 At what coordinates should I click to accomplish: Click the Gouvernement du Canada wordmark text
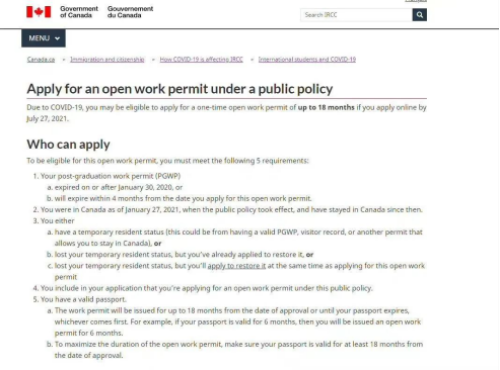point(130,12)
